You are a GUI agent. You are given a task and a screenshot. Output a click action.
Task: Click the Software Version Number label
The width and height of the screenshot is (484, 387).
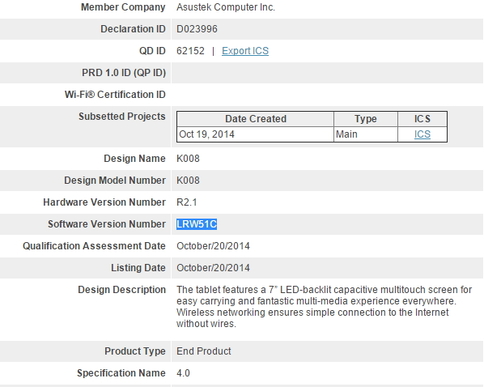point(107,224)
